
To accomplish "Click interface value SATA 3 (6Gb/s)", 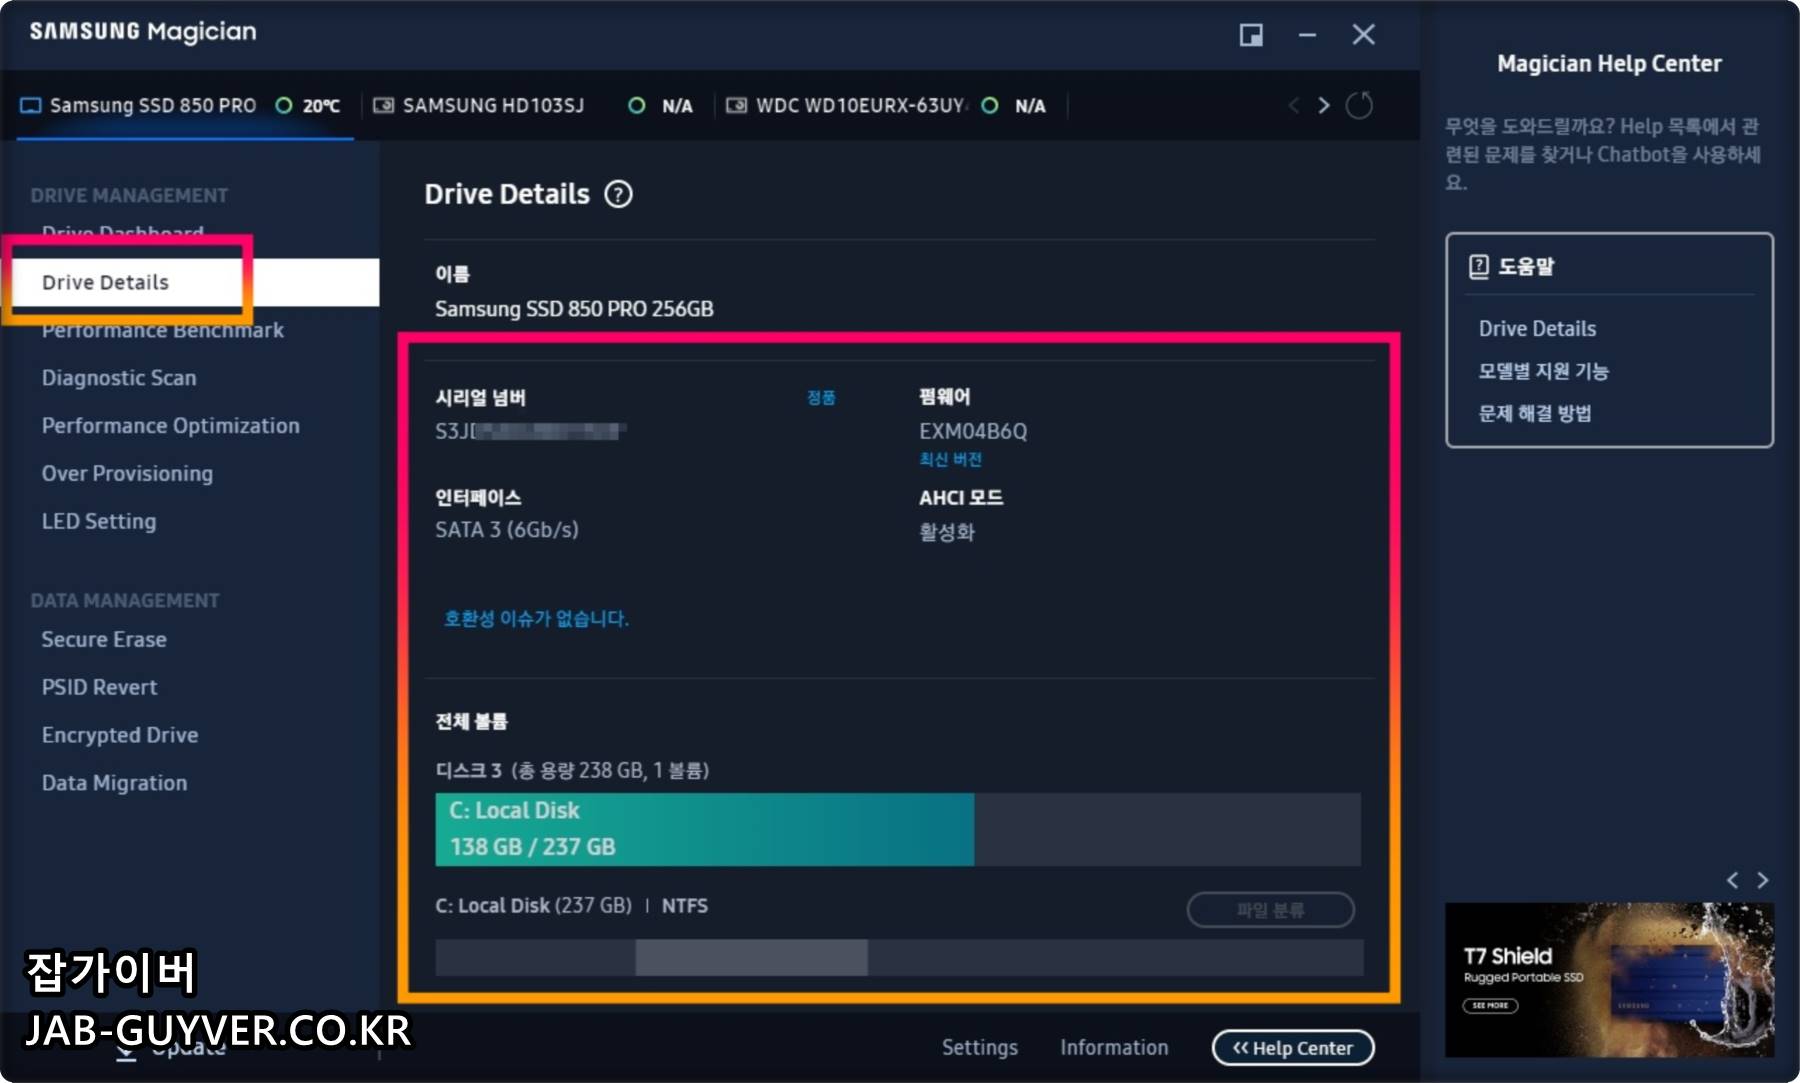I will click(507, 529).
